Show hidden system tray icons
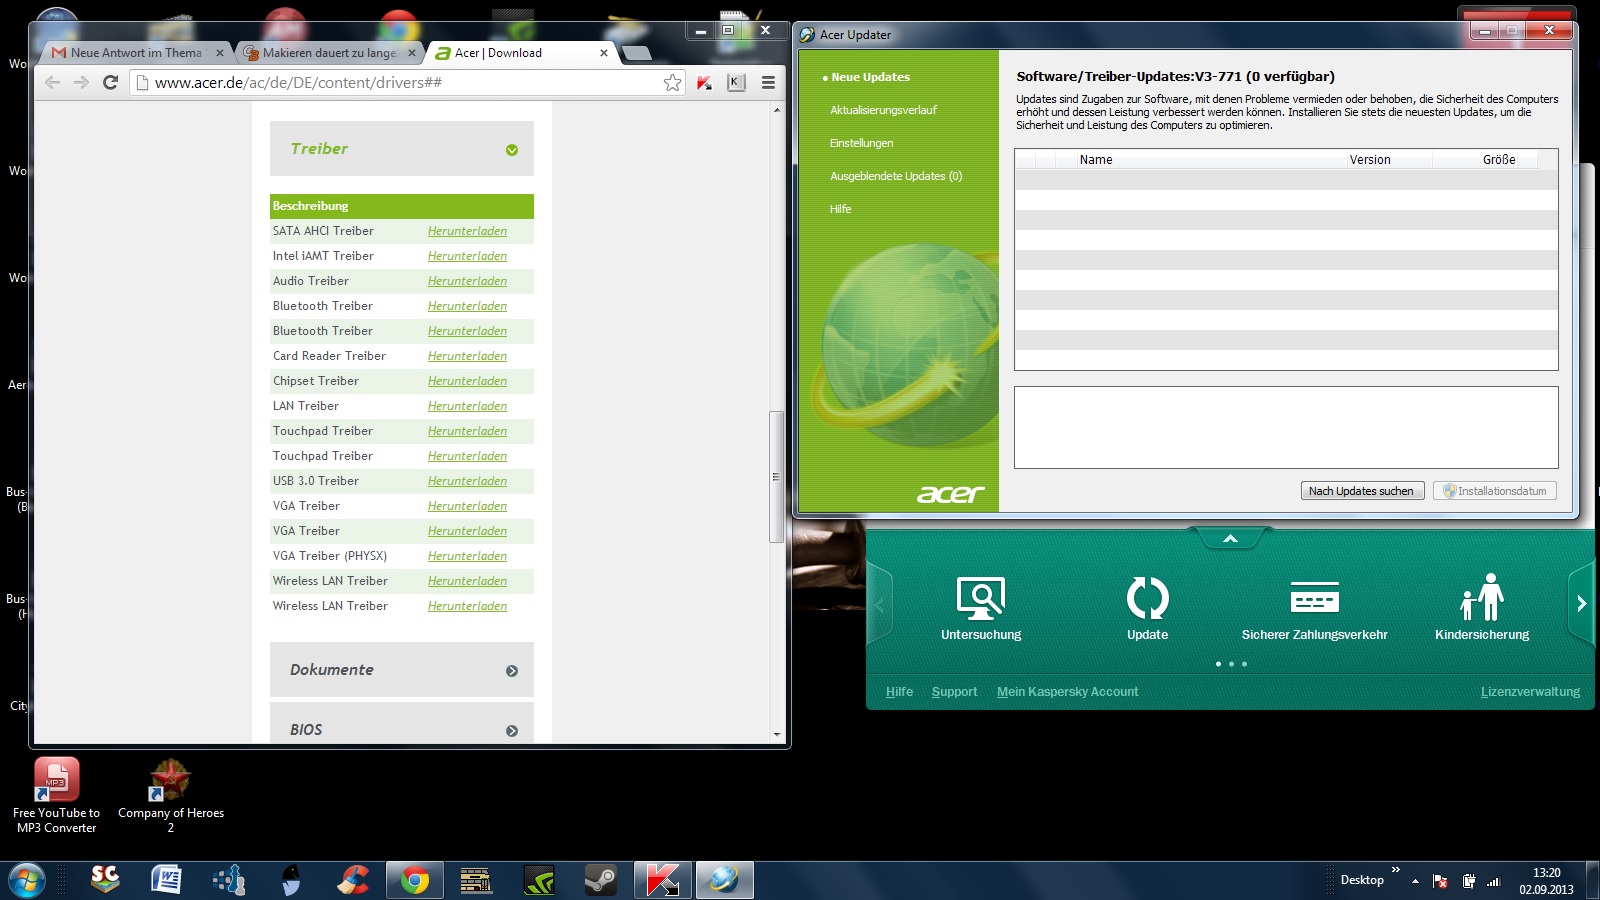 pyautogui.click(x=1415, y=881)
